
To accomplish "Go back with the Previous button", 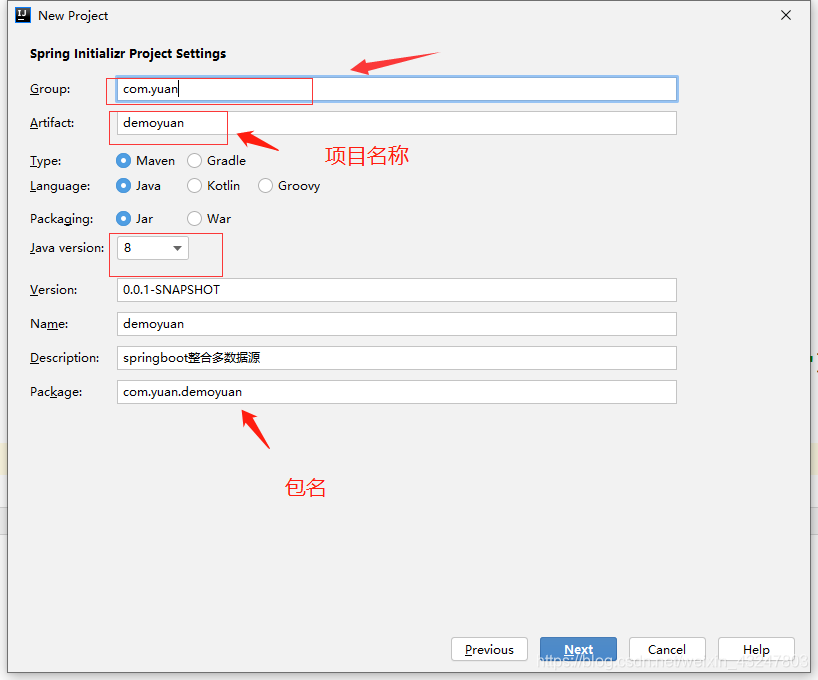I will pyautogui.click(x=489, y=649).
